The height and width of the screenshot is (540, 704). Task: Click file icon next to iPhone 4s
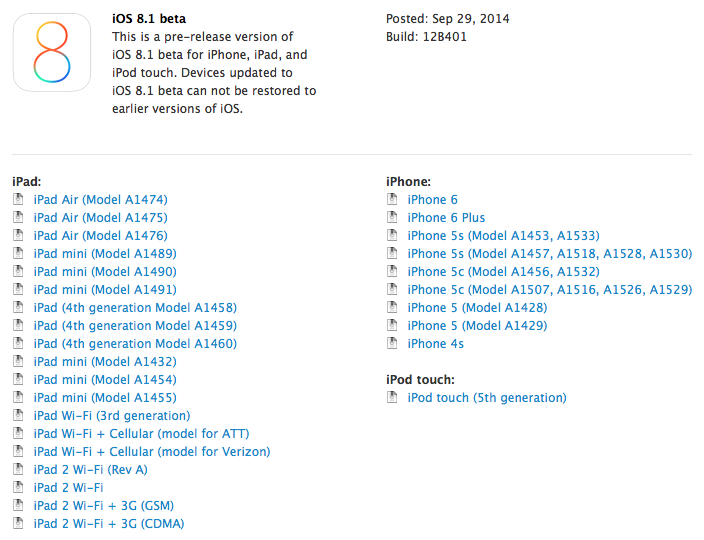point(391,344)
